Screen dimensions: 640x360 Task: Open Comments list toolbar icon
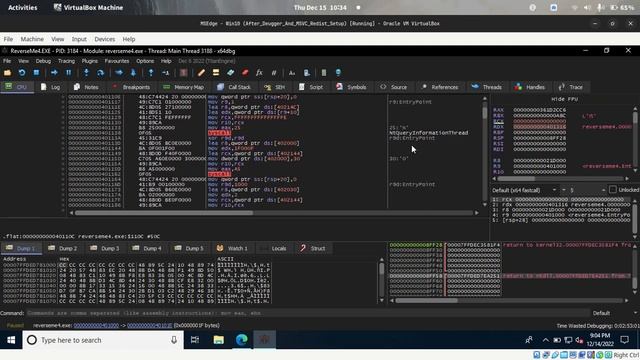(x=216, y=73)
